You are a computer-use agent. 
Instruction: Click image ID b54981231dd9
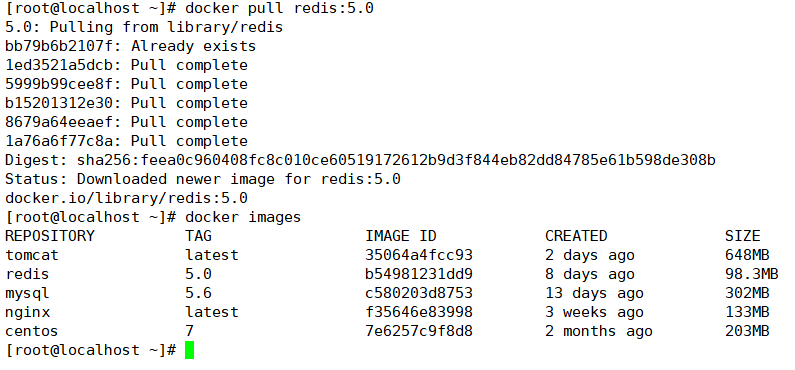tap(419, 274)
